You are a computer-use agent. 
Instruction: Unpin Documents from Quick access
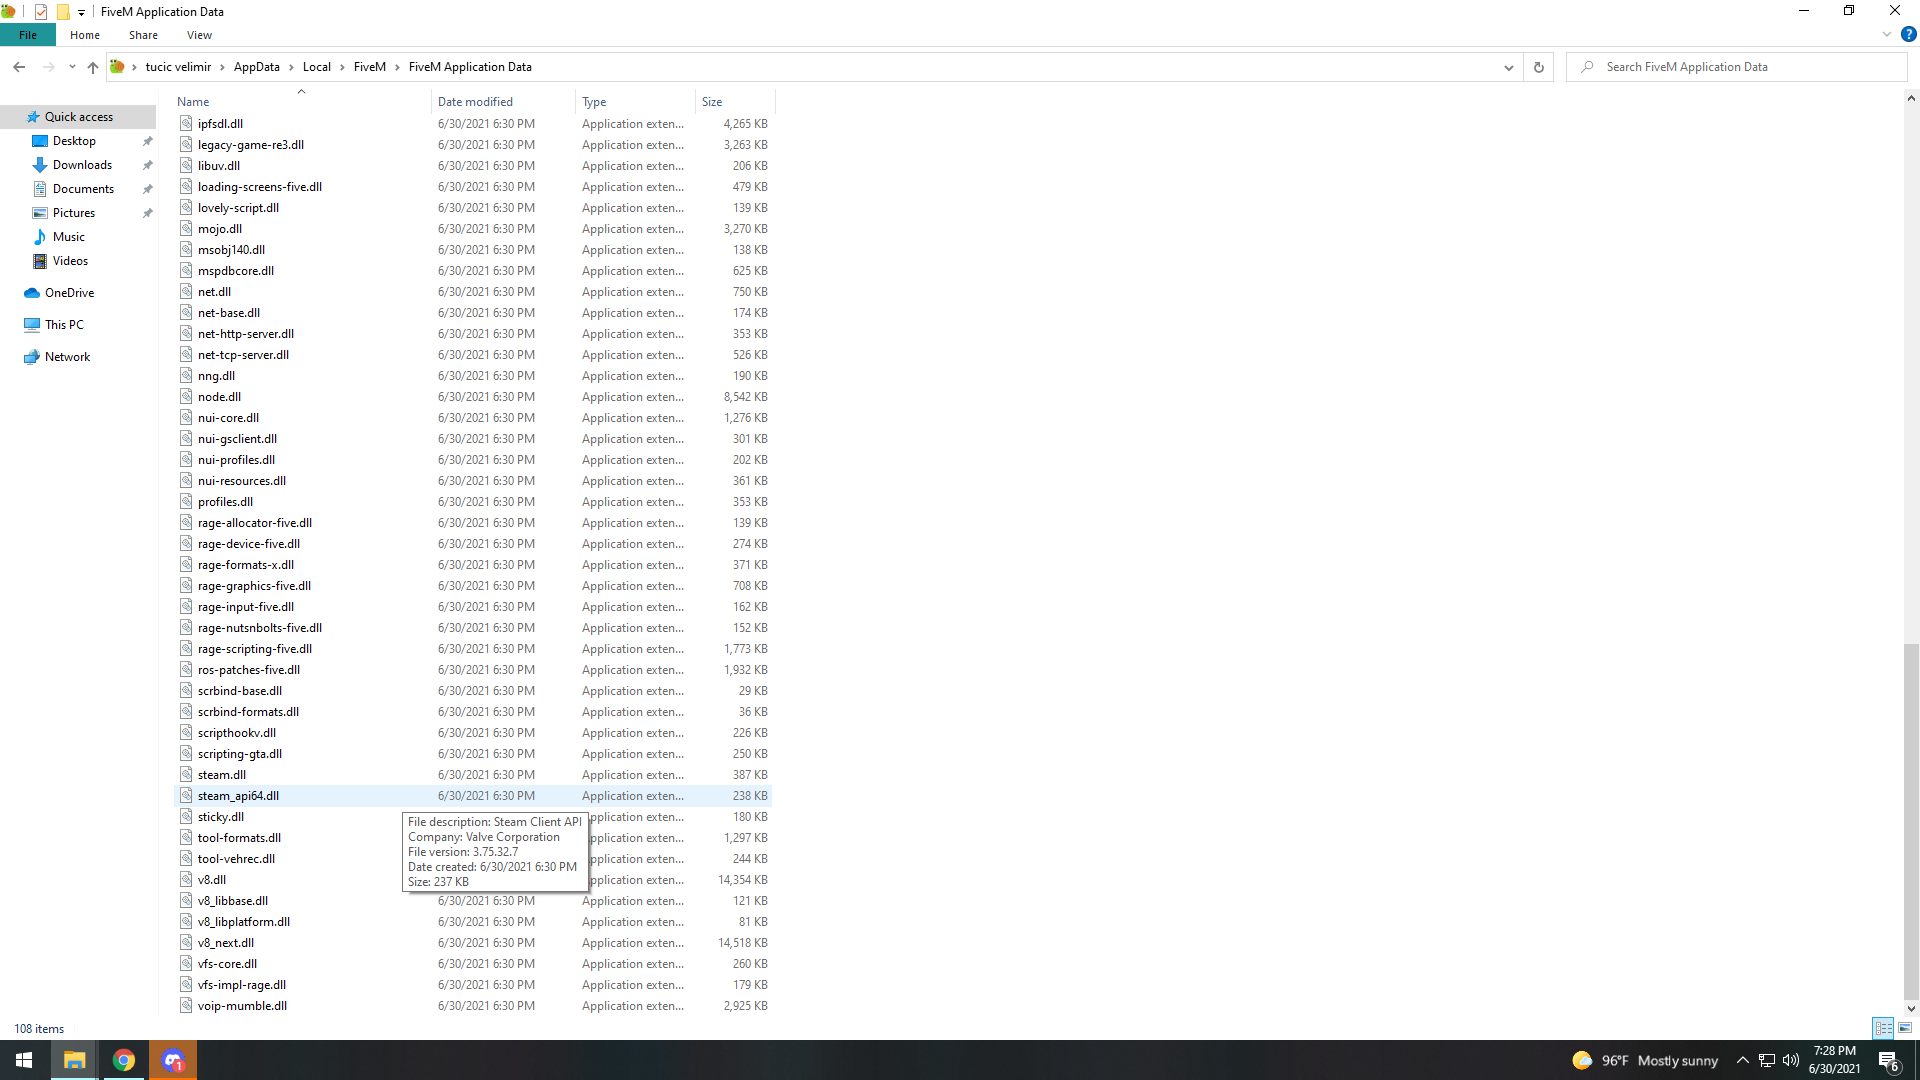[x=148, y=189]
